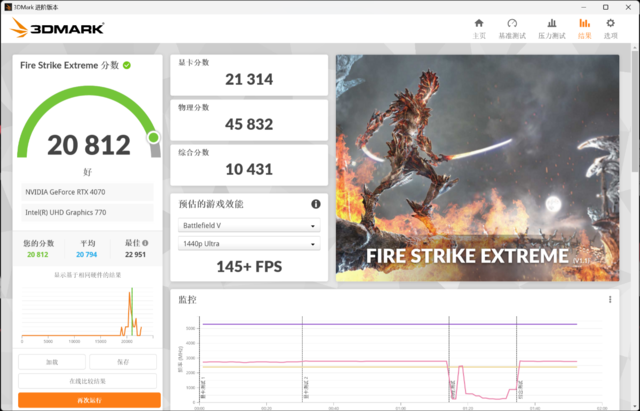Click the 3DMark logo
640x411 pixels.
click(x=57, y=28)
